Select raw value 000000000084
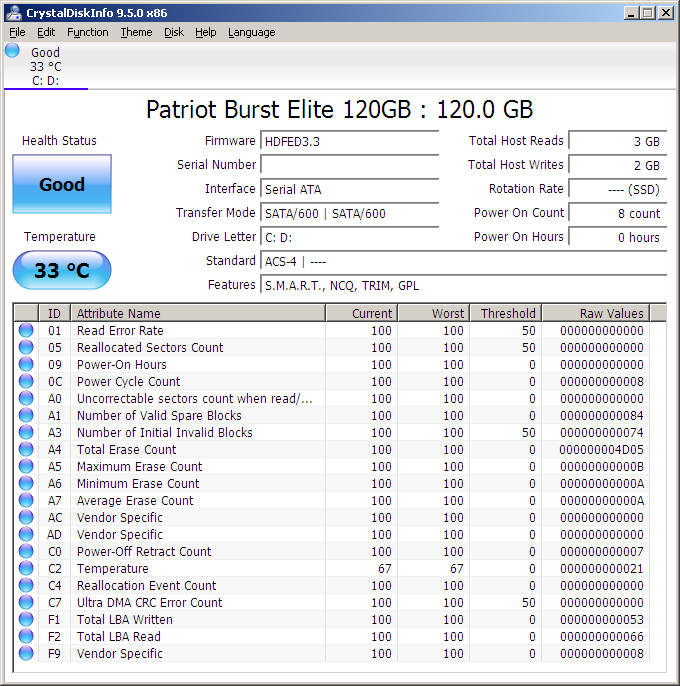This screenshot has height=686, width=680. (x=602, y=415)
